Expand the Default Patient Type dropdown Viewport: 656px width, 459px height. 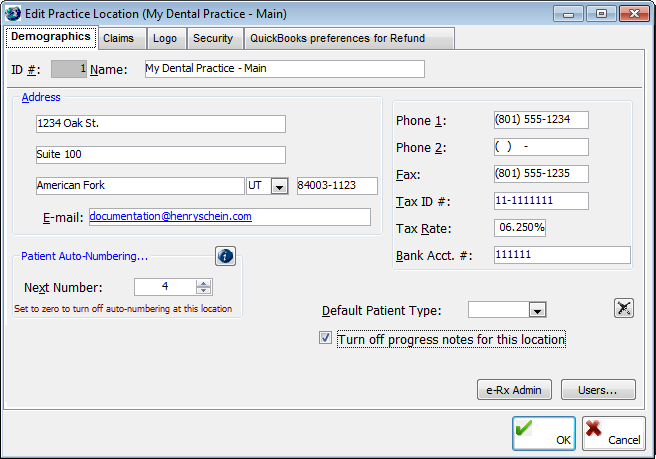(x=537, y=310)
